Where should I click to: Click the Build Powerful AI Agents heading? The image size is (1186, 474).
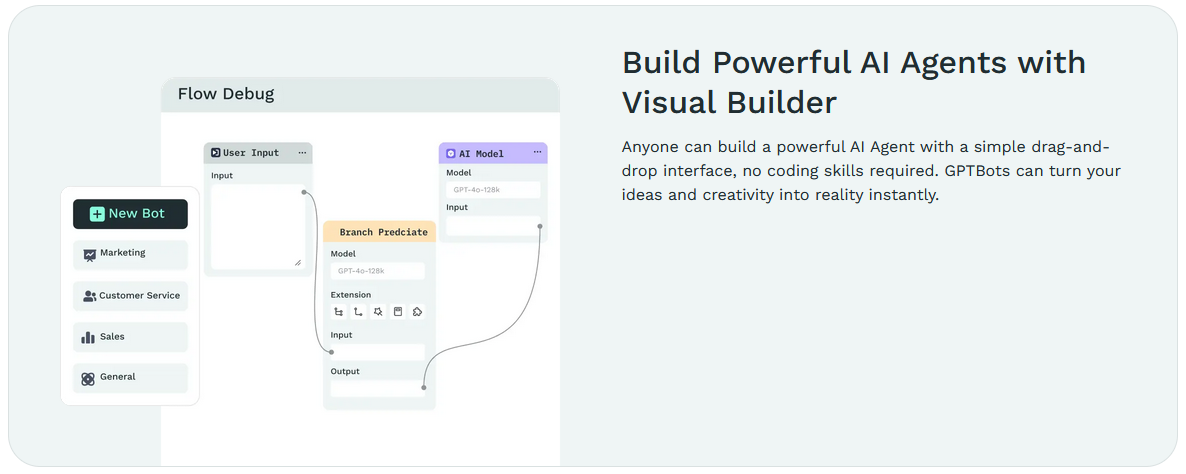pos(854,82)
